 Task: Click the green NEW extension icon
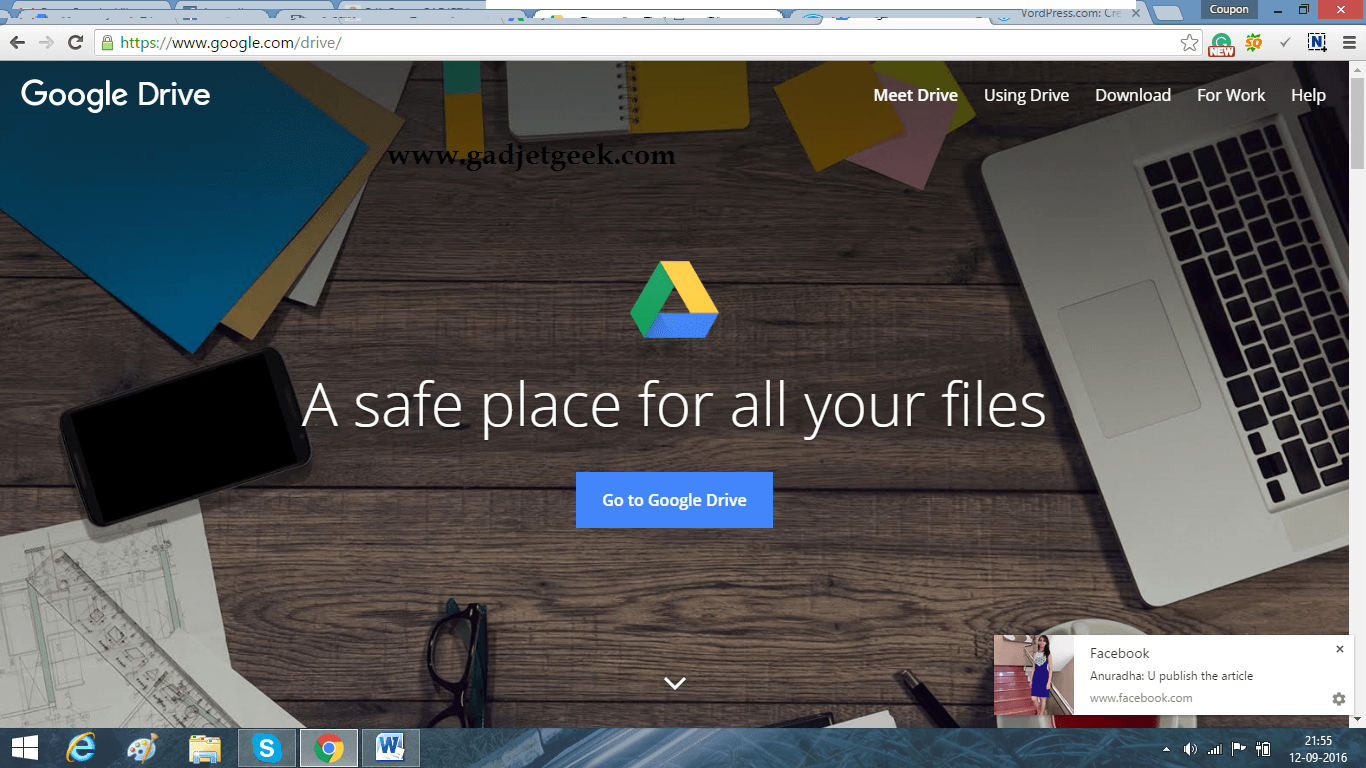pyautogui.click(x=1221, y=44)
